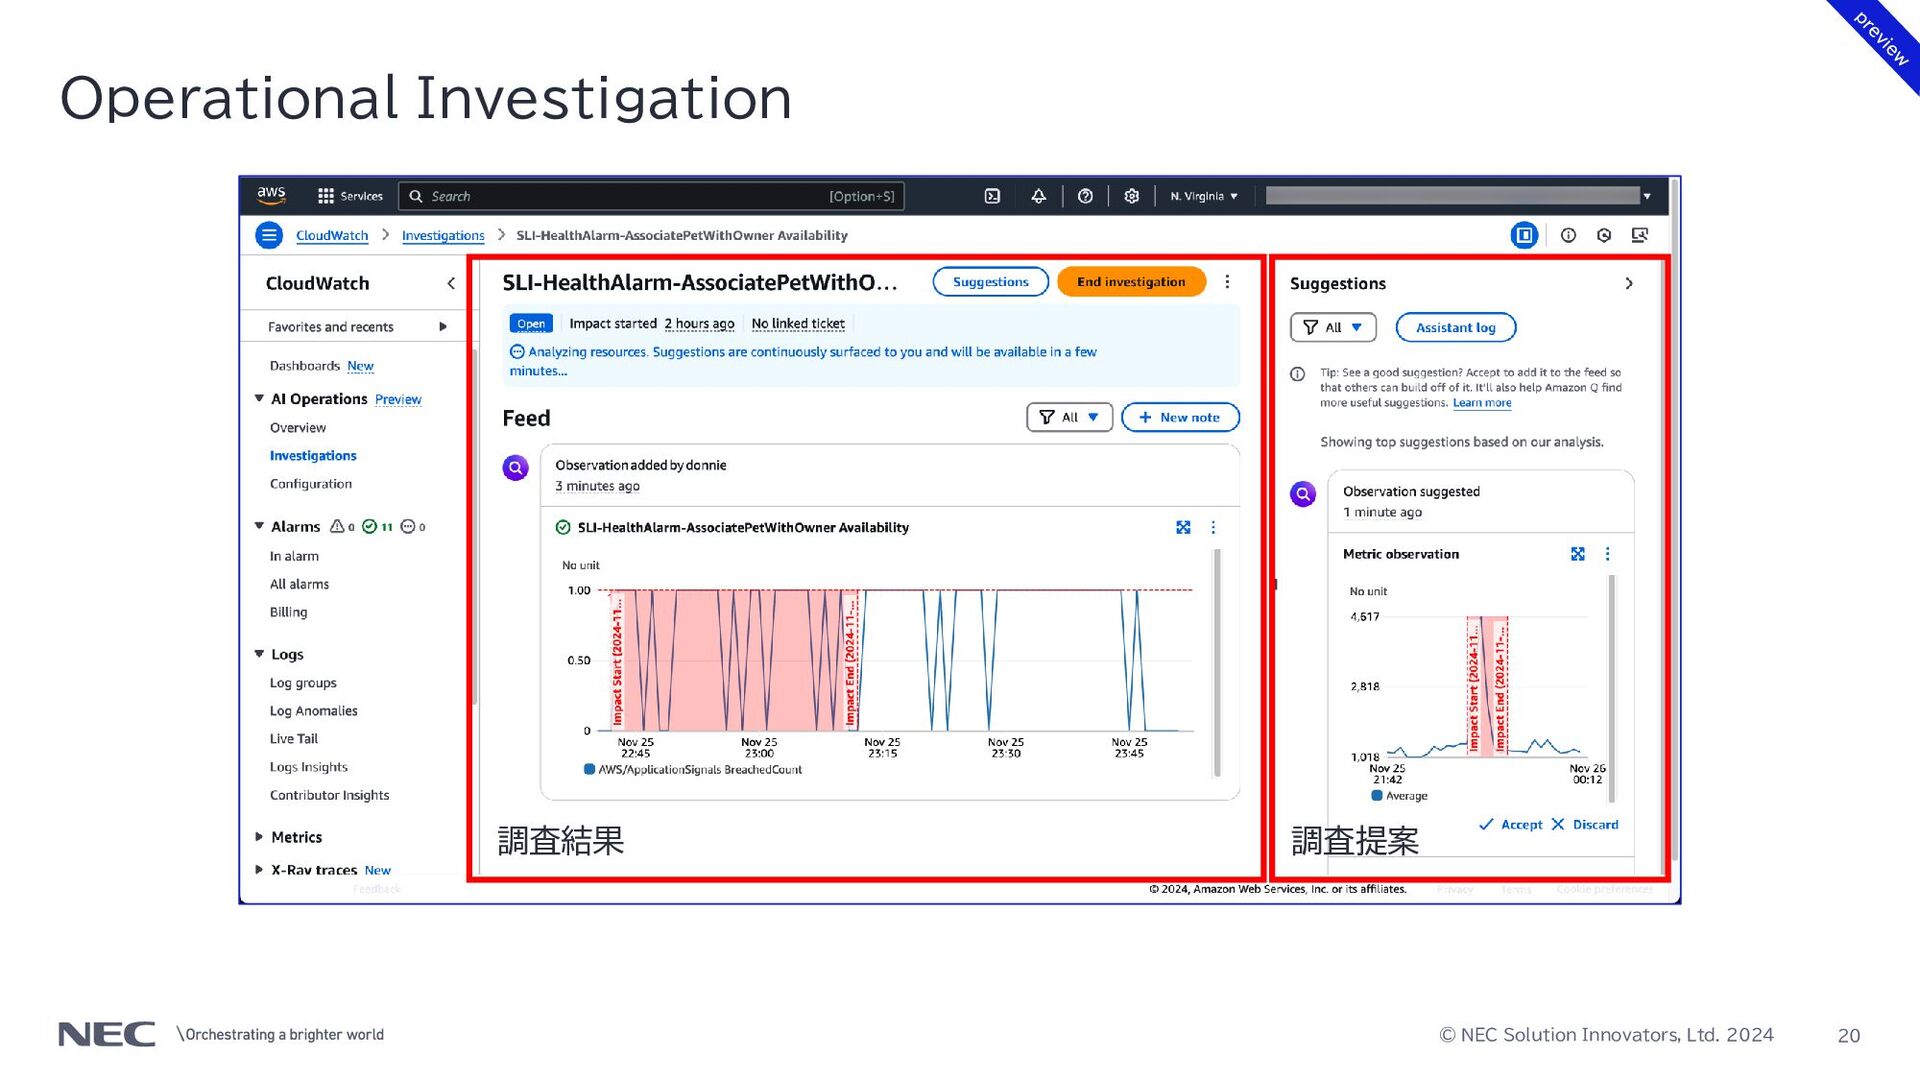Enlarge the Metric observation chart
The height and width of the screenshot is (1080, 1920).
tap(1577, 554)
